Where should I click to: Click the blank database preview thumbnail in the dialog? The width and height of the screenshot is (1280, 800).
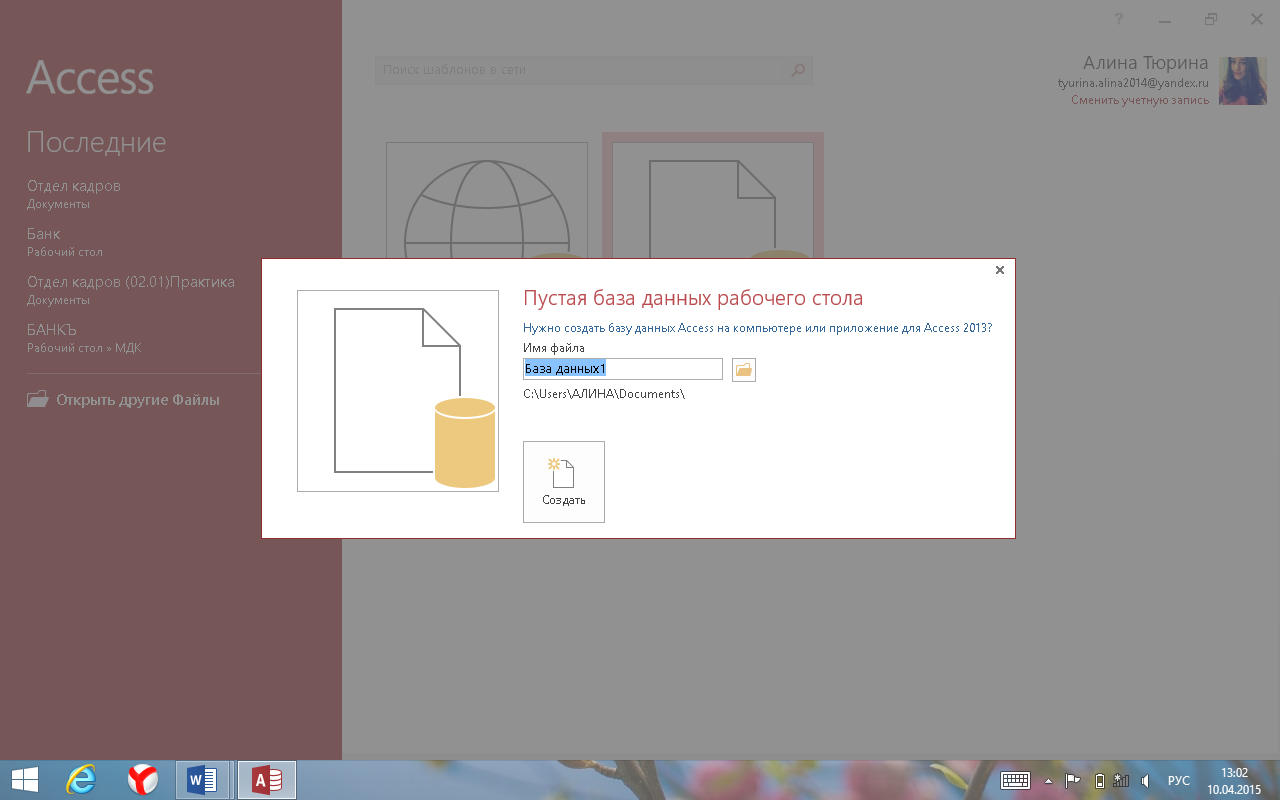click(398, 391)
